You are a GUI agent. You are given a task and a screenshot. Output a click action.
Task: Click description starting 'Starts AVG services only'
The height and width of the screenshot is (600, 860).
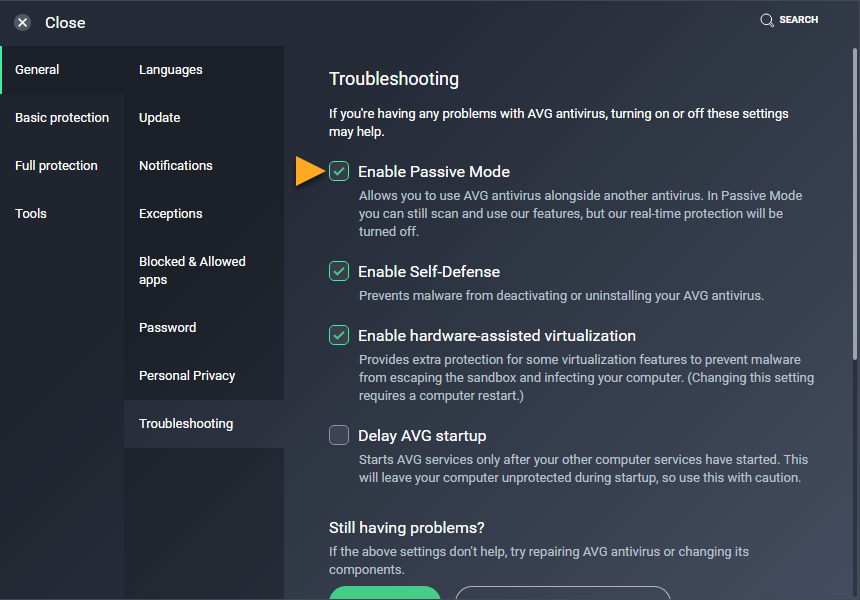pos(583,468)
